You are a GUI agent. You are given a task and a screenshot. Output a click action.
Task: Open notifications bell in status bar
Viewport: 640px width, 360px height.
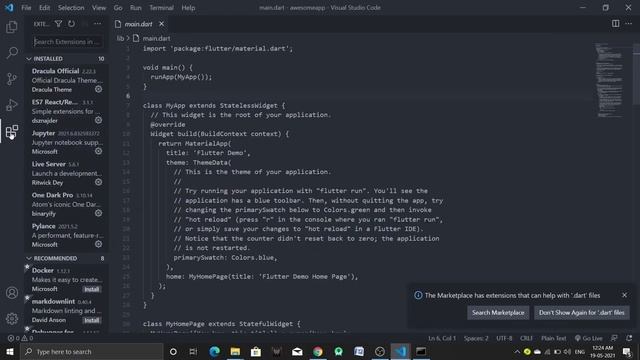click(x=629, y=338)
